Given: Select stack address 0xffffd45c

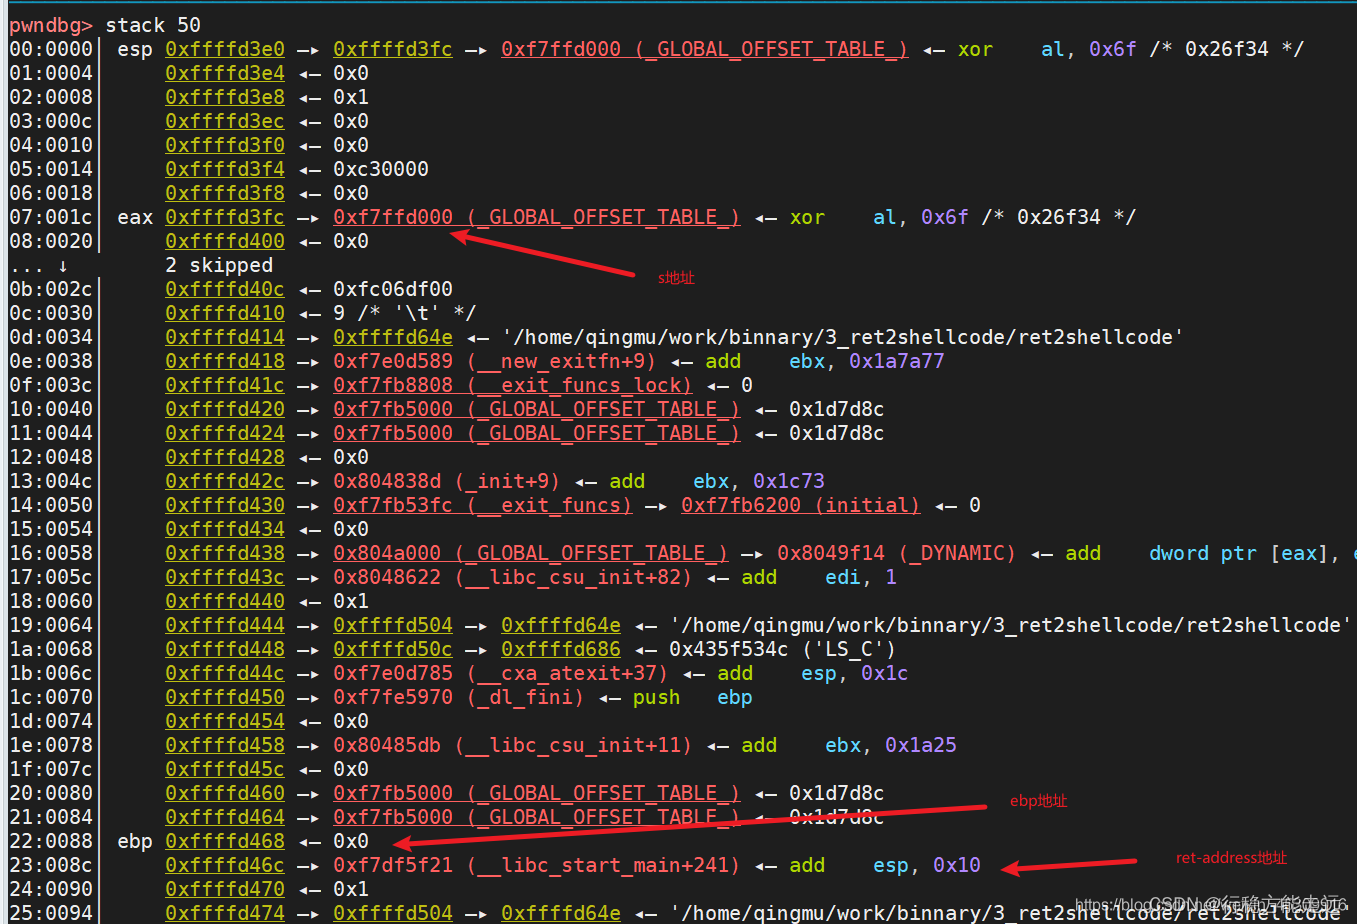Looking at the screenshot, I should (x=225, y=769).
